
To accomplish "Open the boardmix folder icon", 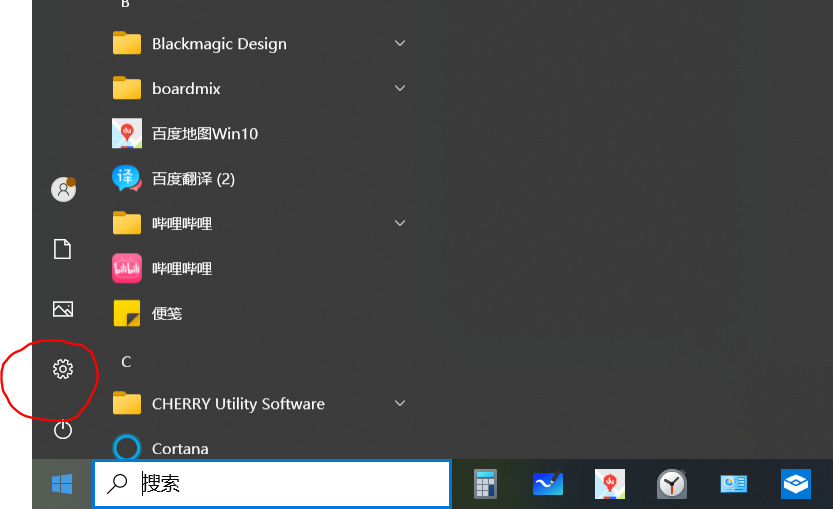I will pyautogui.click(x=127, y=88).
